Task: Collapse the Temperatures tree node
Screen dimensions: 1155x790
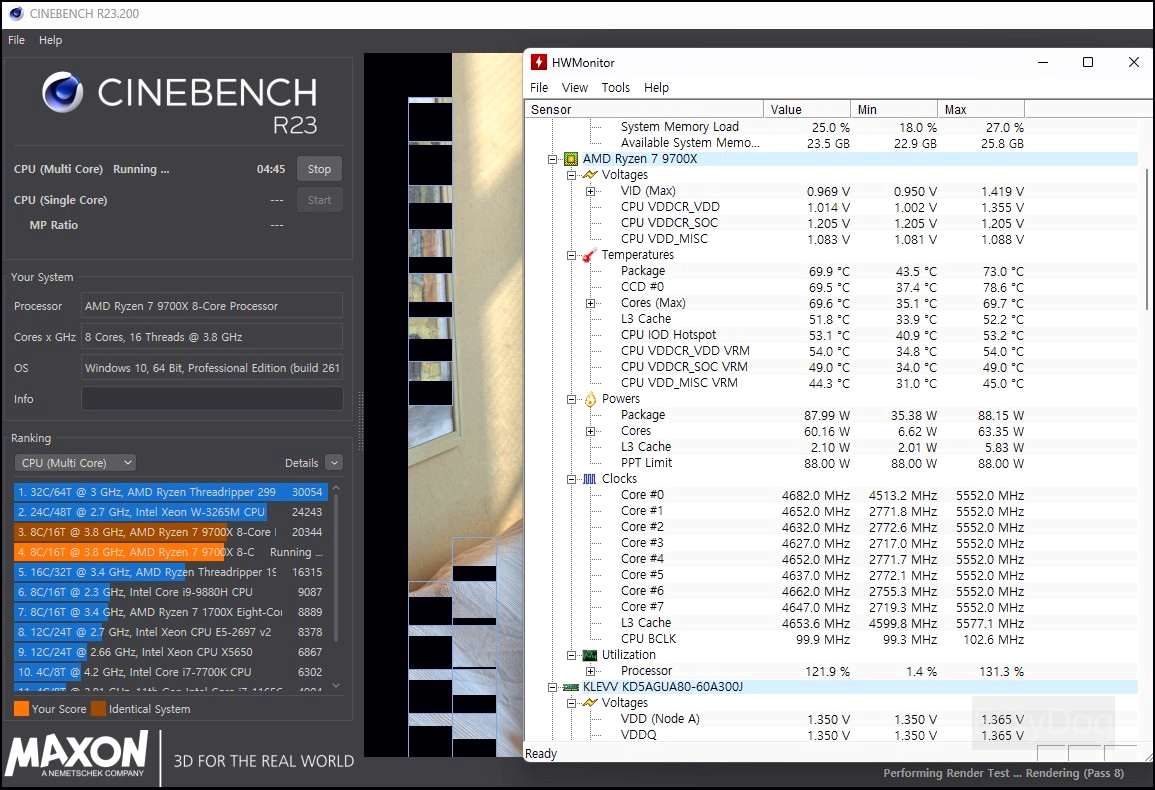Action: (x=571, y=255)
